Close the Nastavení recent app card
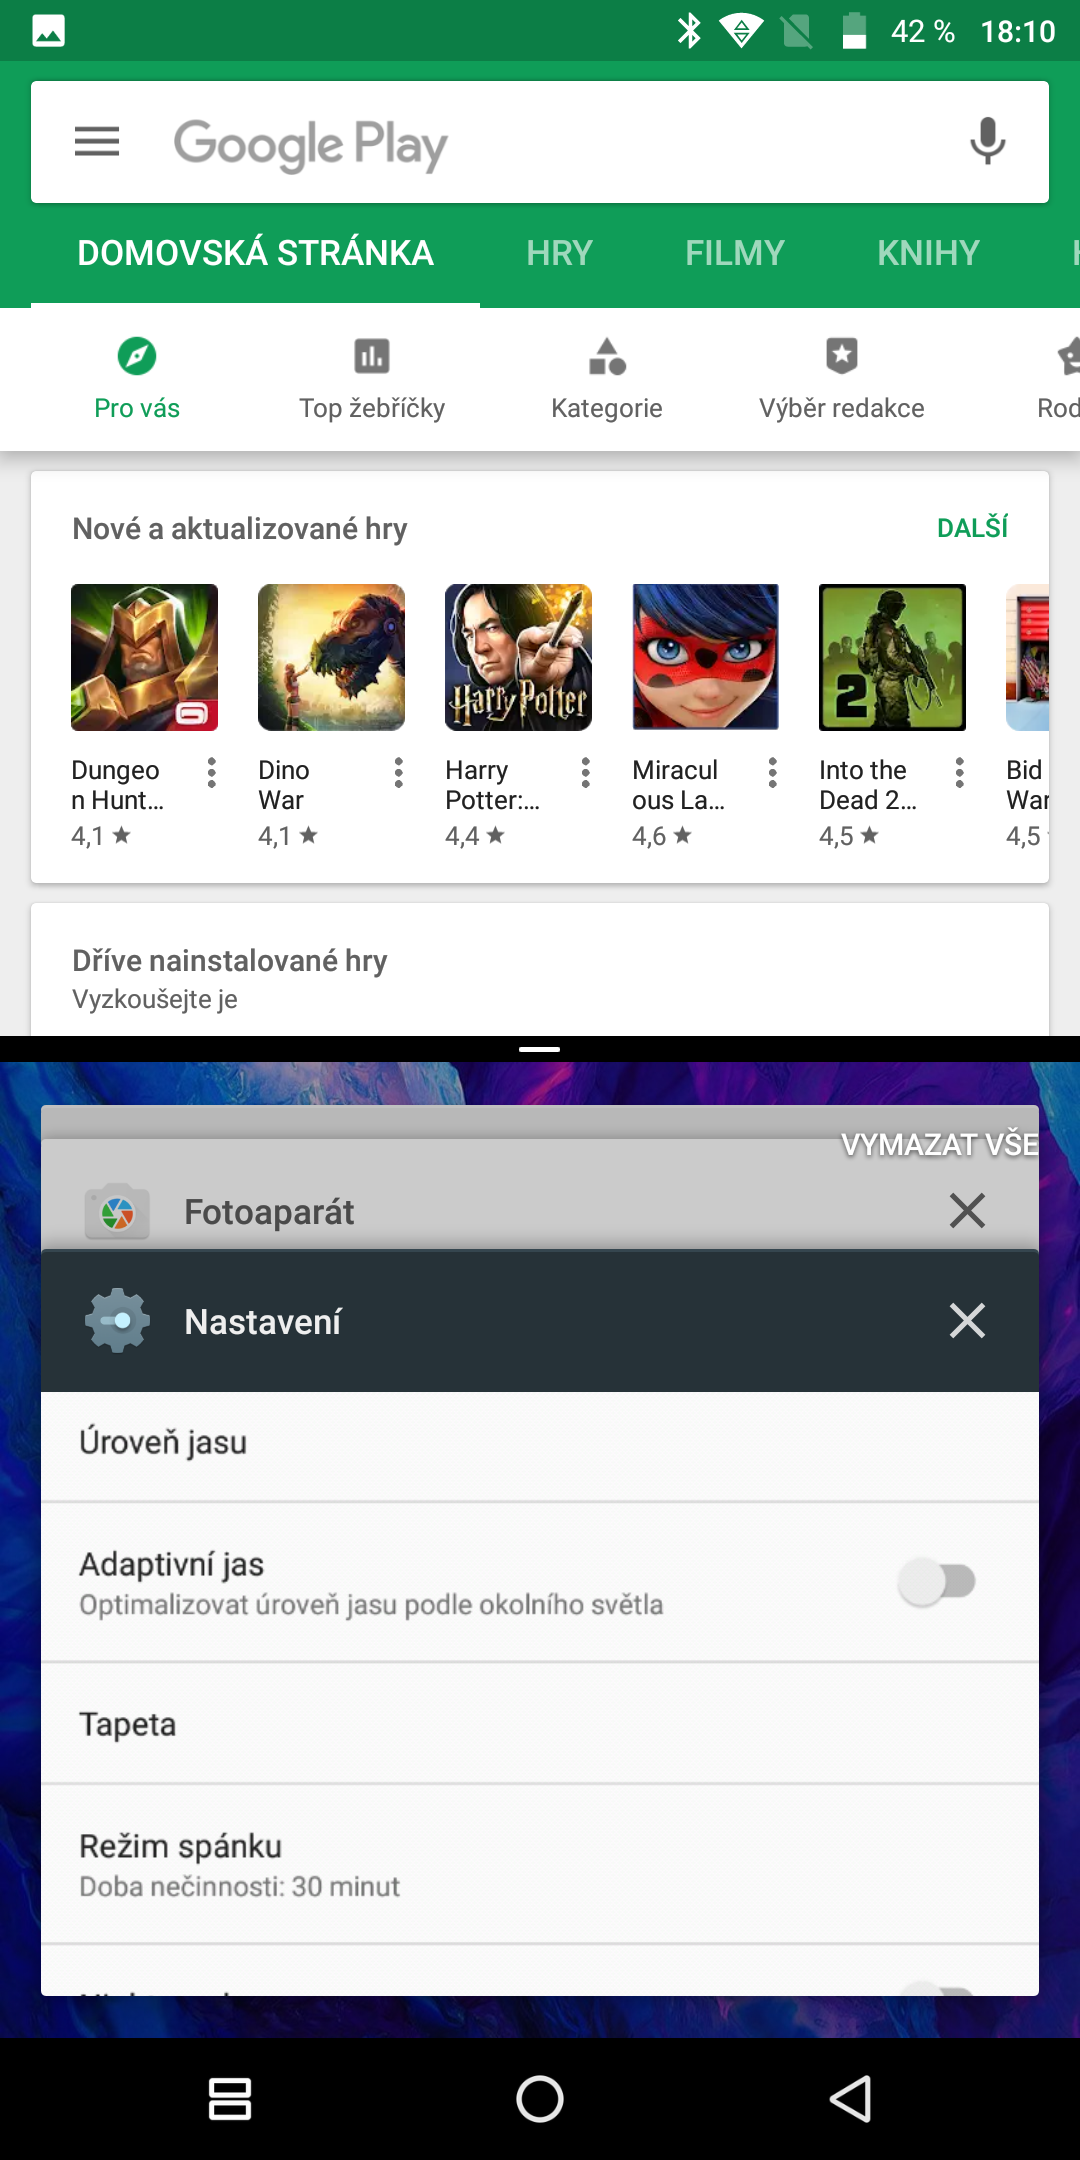1080x2160 pixels. [967, 1320]
